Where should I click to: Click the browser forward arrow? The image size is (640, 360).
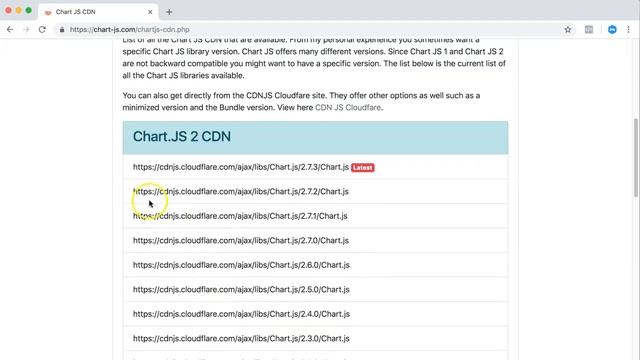point(26,29)
